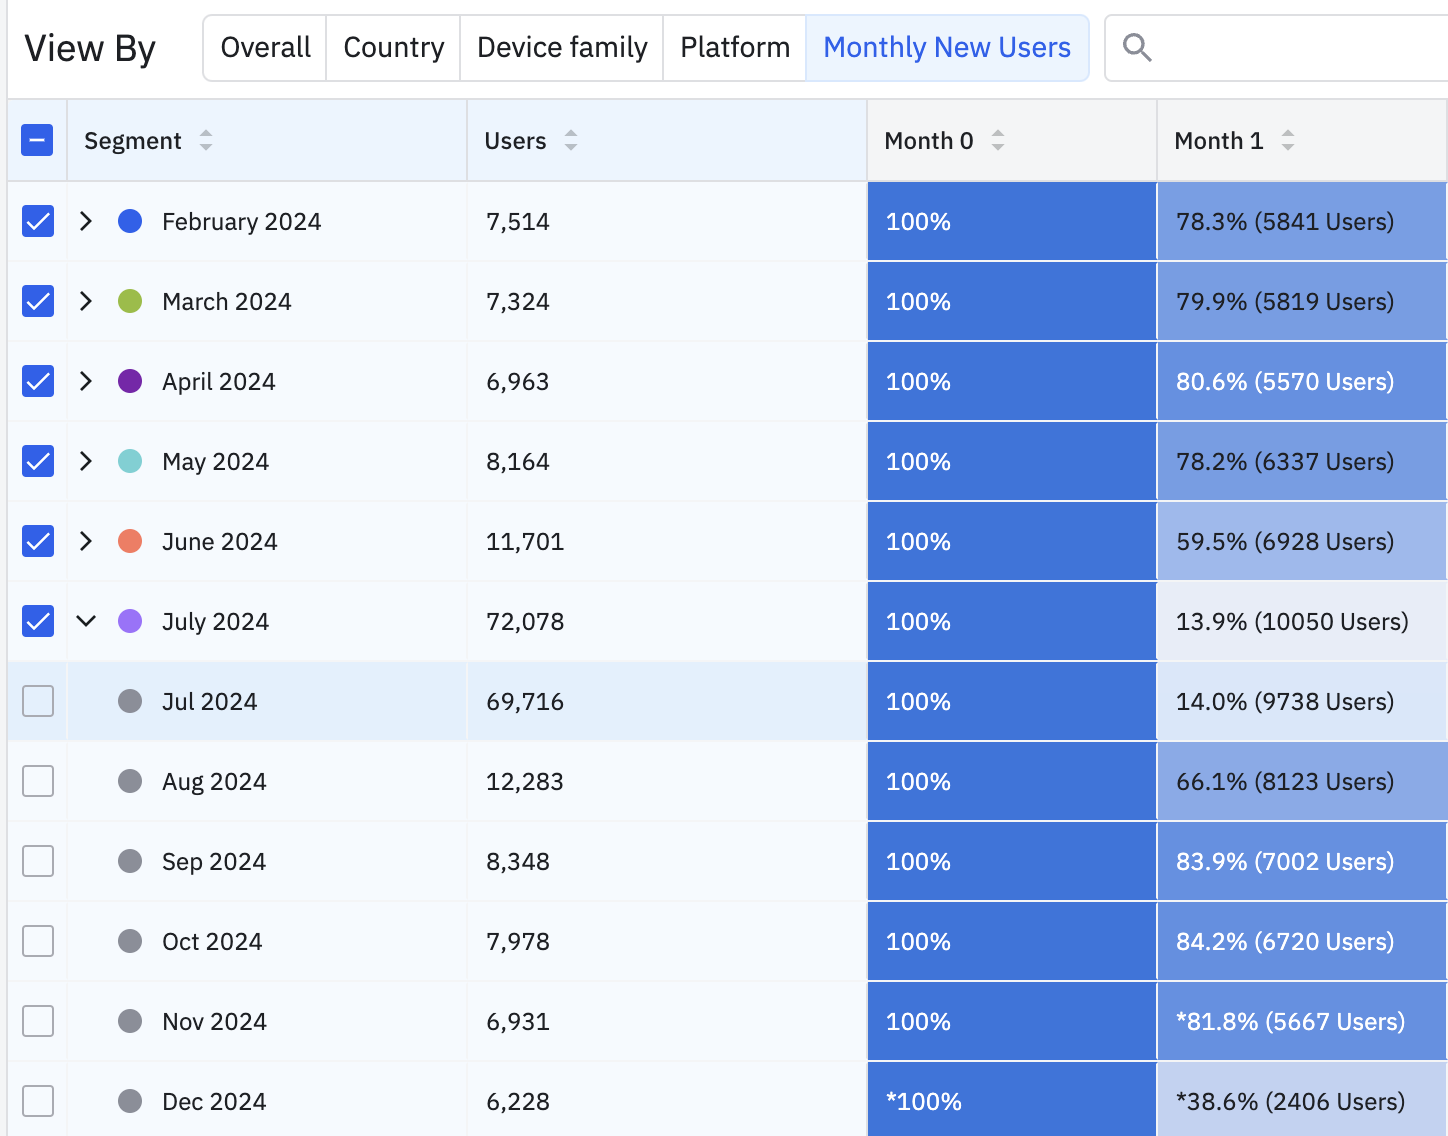Sort by Month 1 column arrows
This screenshot has width=1448, height=1136.
click(1288, 141)
